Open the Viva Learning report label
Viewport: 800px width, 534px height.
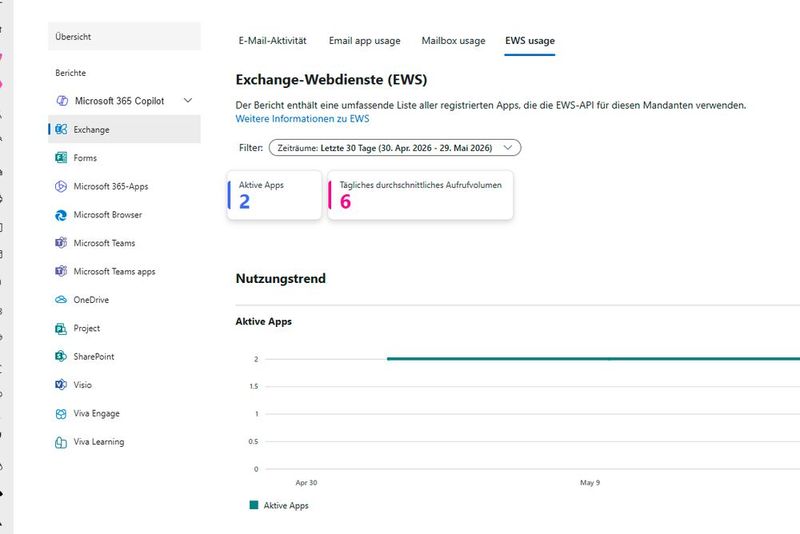coord(98,442)
